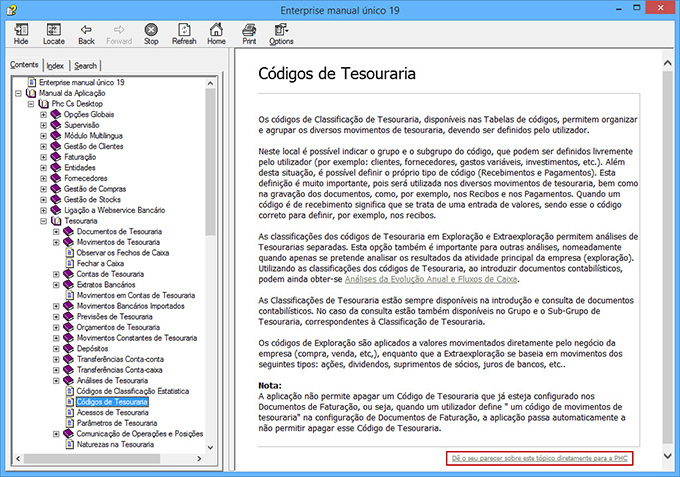Expand the Documentos de Tesouraria node
This screenshot has width=680, height=477.
coord(56,232)
